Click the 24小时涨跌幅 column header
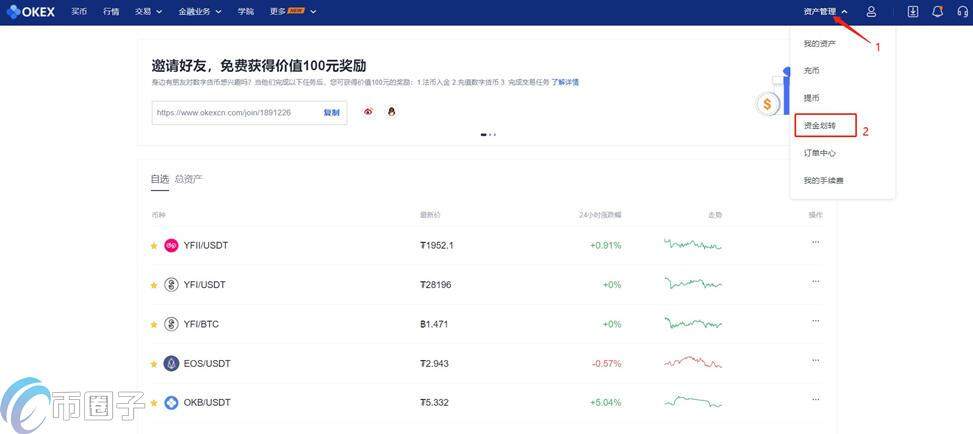Screen dimensions: 973x434 click(x=599, y=215)
